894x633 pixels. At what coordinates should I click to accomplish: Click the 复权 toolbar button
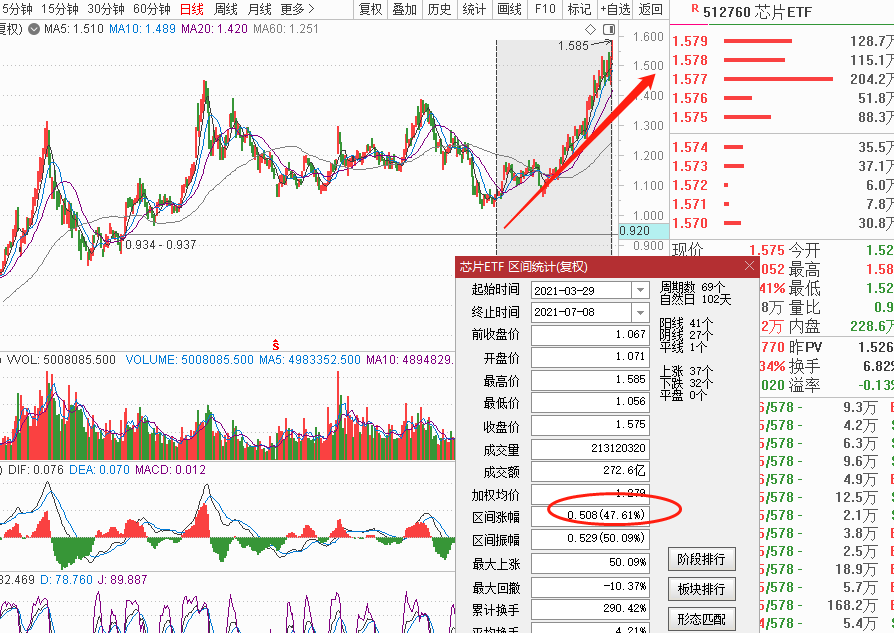371,9
